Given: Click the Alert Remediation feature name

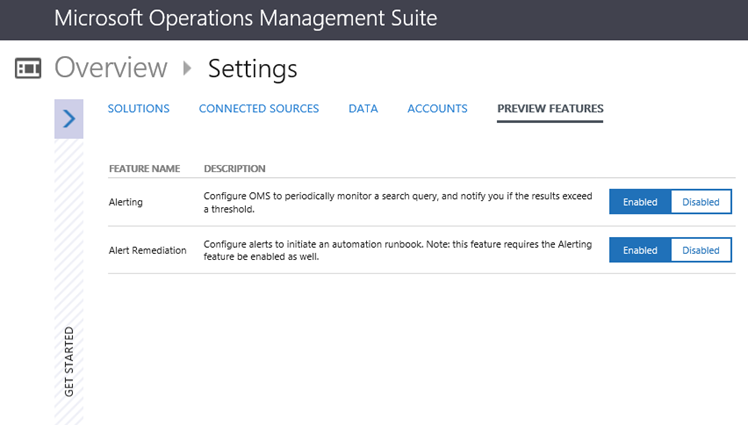Looking at the screenshot, I should [147, 250].
